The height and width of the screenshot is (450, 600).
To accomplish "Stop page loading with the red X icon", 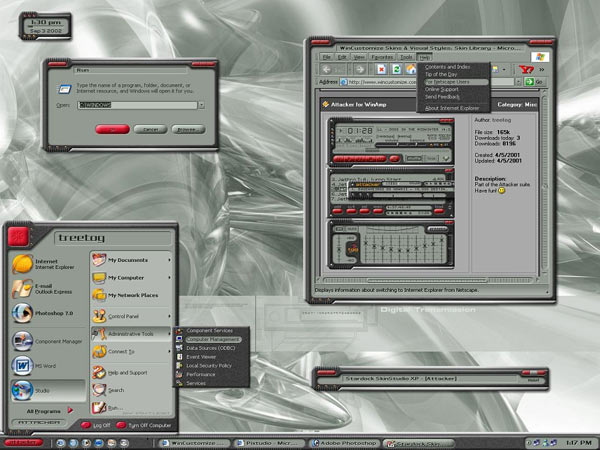I will (x=381, y=69).
